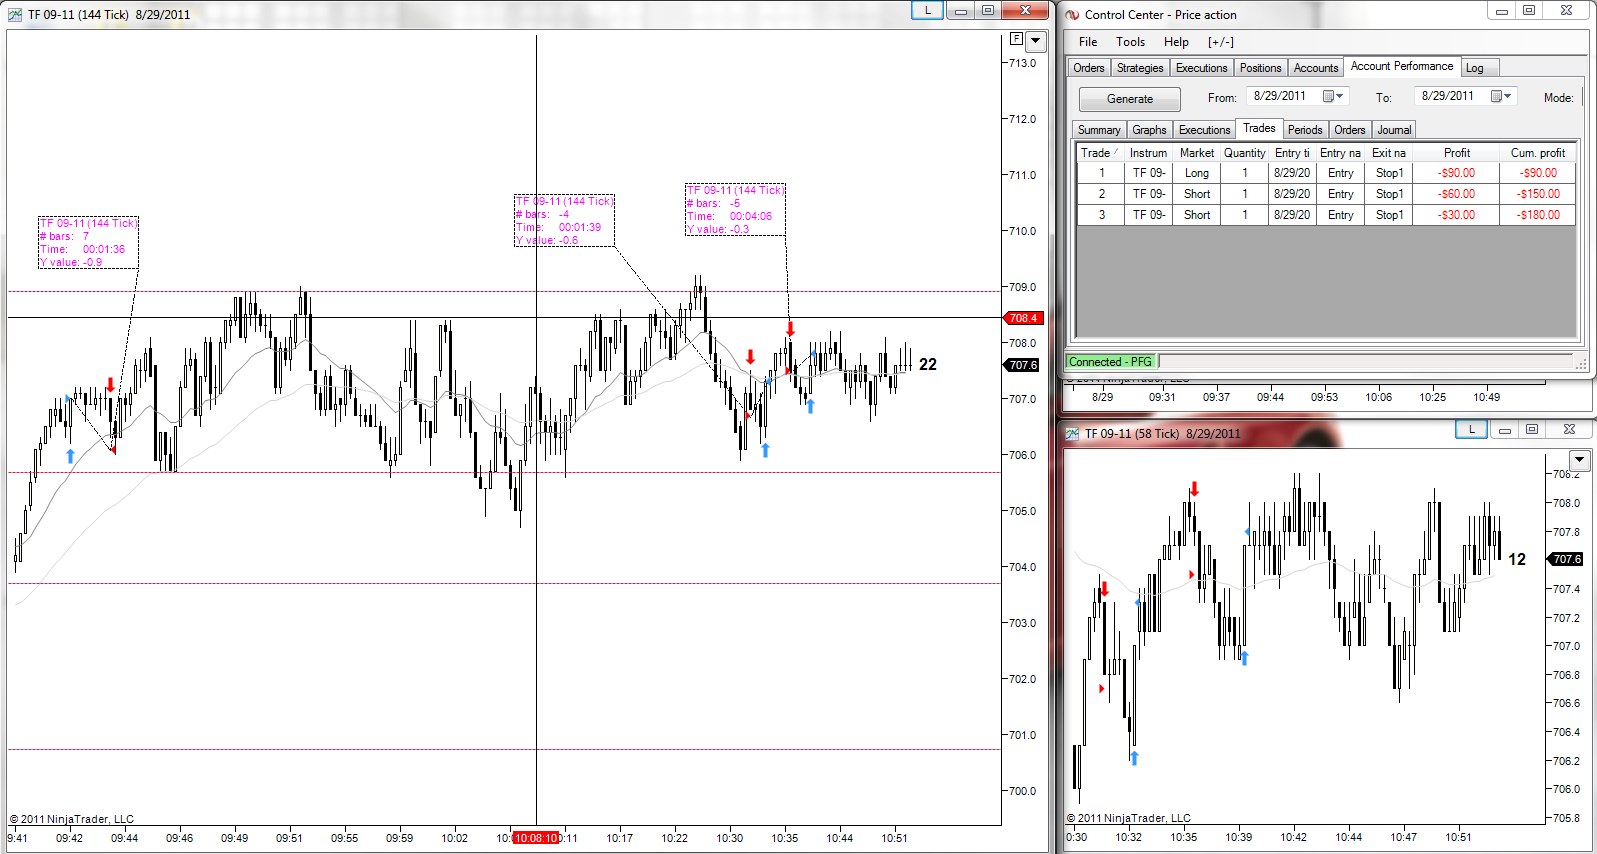Screen dimensions: 1597x854
Task: Switch to the Positions tab
Action: [1260, 68]
